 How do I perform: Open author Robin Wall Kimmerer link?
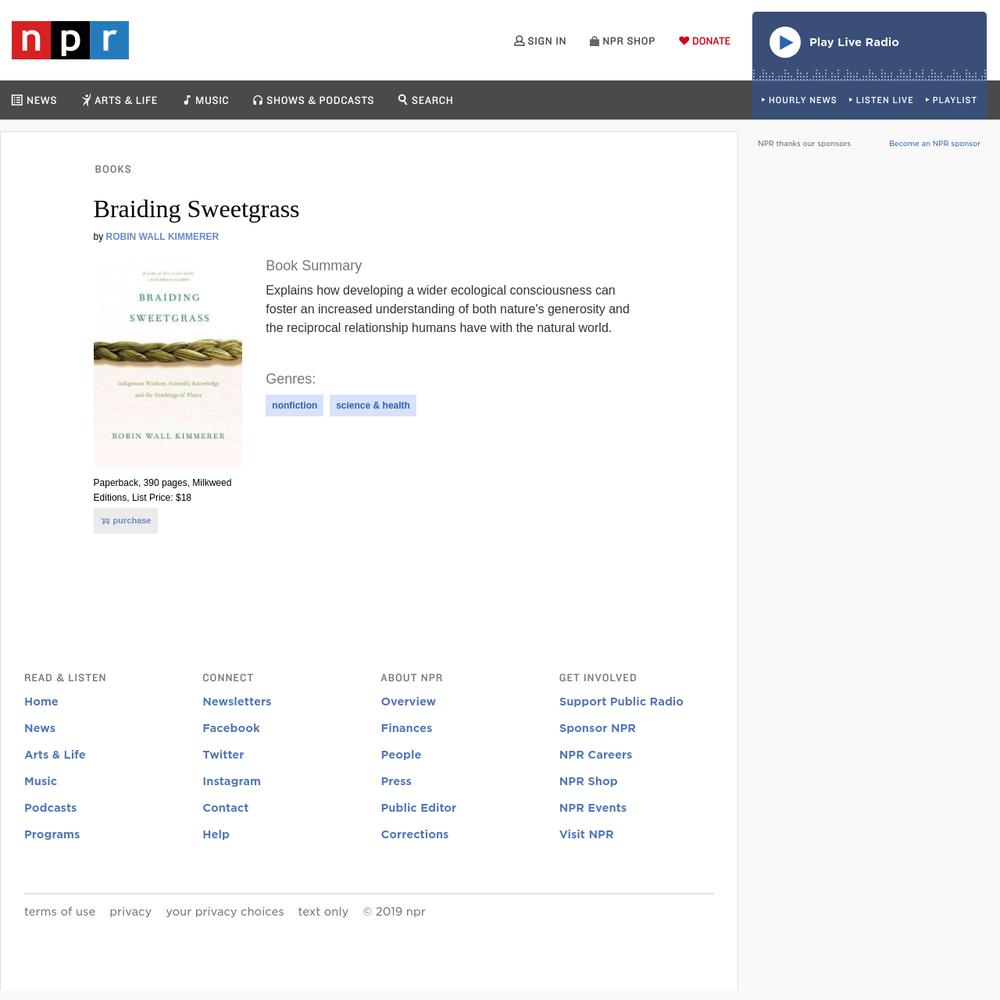162,237
